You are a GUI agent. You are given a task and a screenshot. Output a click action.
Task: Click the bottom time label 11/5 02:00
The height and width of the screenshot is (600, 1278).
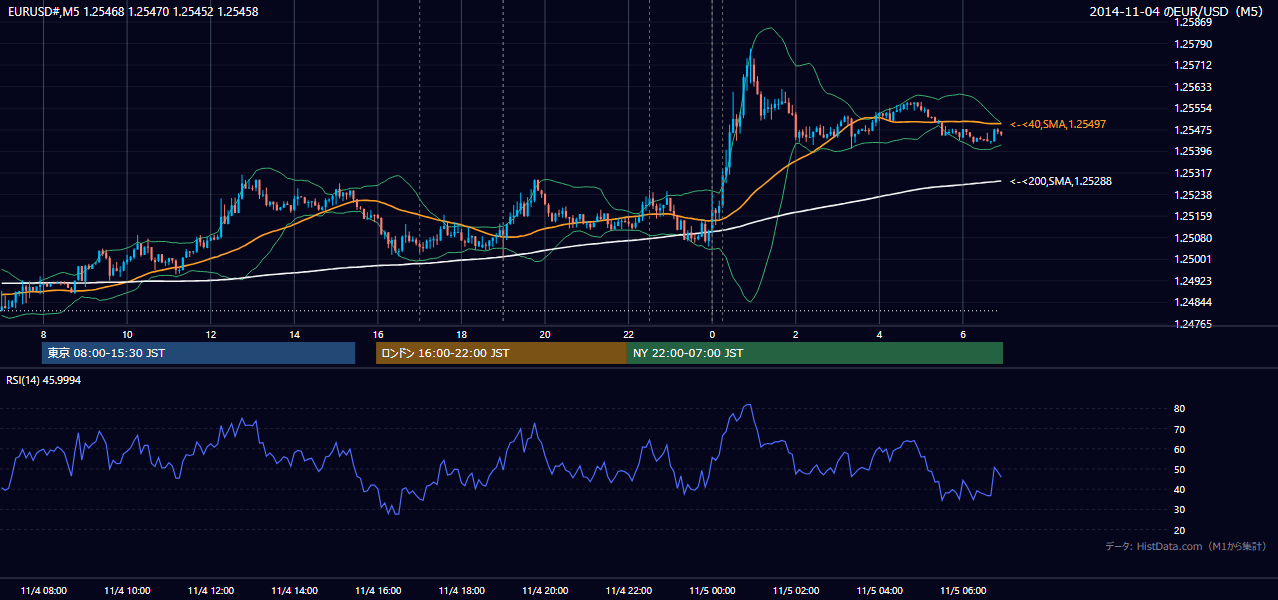(795, 590)
